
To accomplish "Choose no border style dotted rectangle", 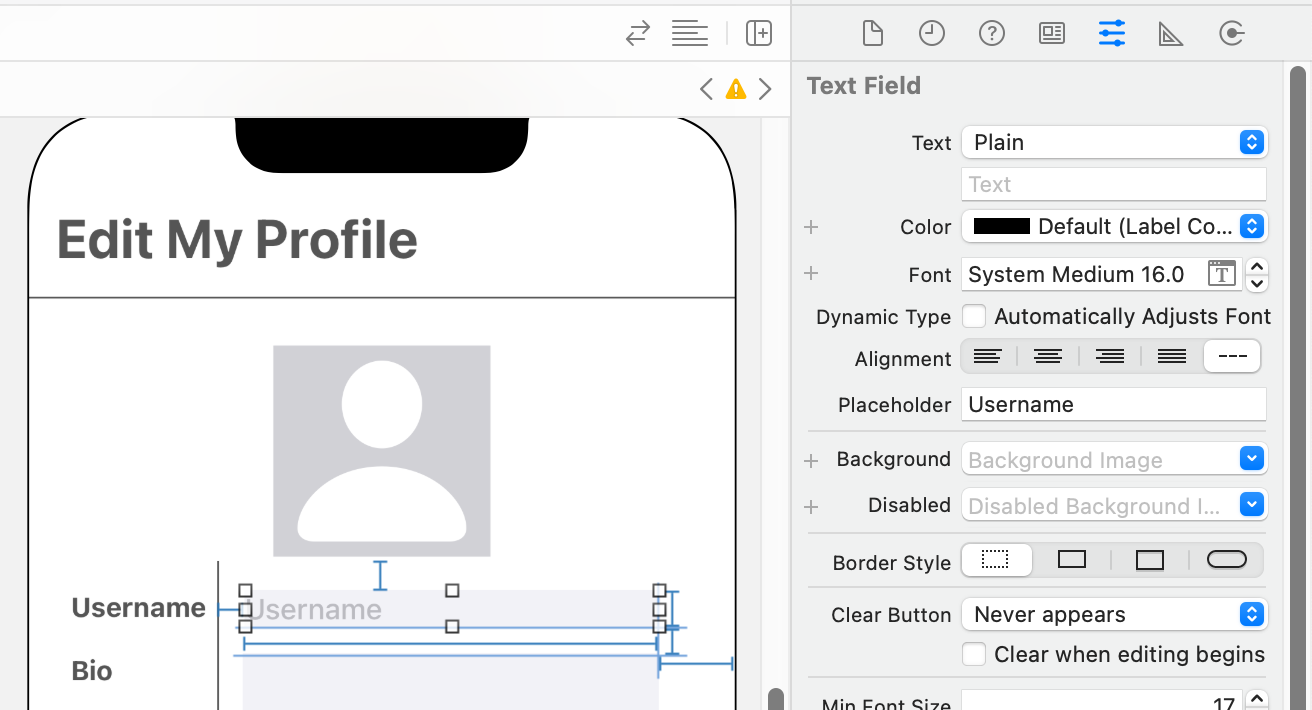I will coord(996,560).
